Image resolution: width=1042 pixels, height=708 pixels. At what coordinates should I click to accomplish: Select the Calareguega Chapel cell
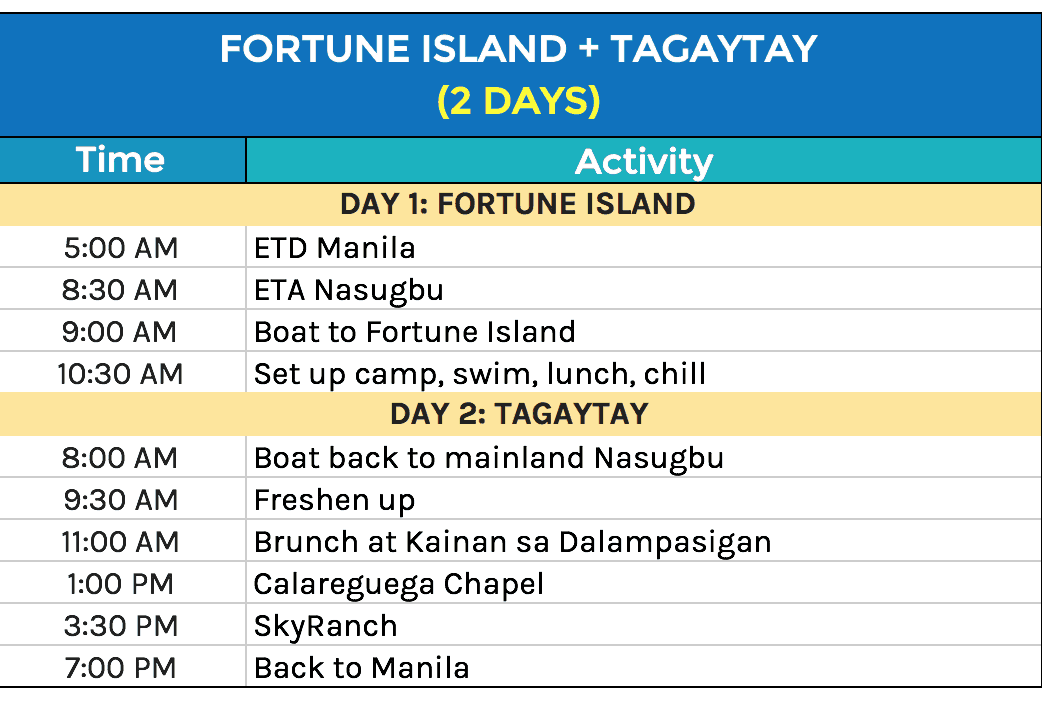399,584
